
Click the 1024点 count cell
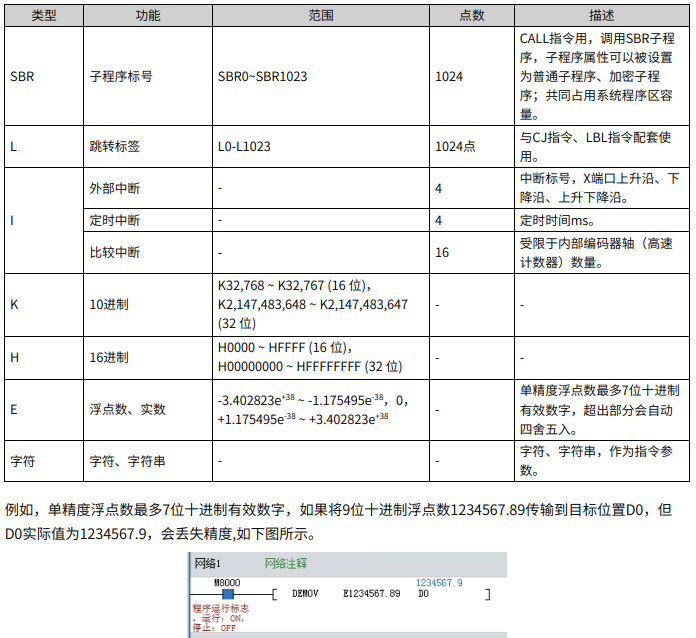pos(472,147)
